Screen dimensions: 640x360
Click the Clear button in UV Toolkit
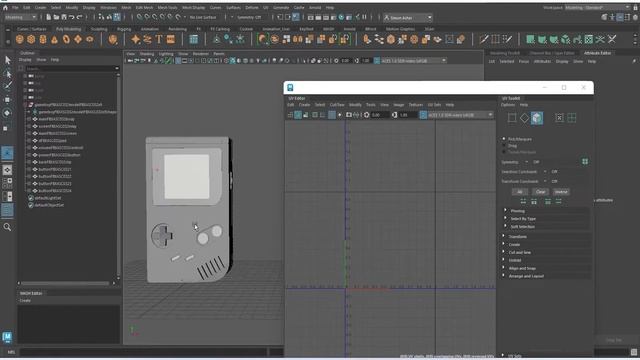[540, 192]
